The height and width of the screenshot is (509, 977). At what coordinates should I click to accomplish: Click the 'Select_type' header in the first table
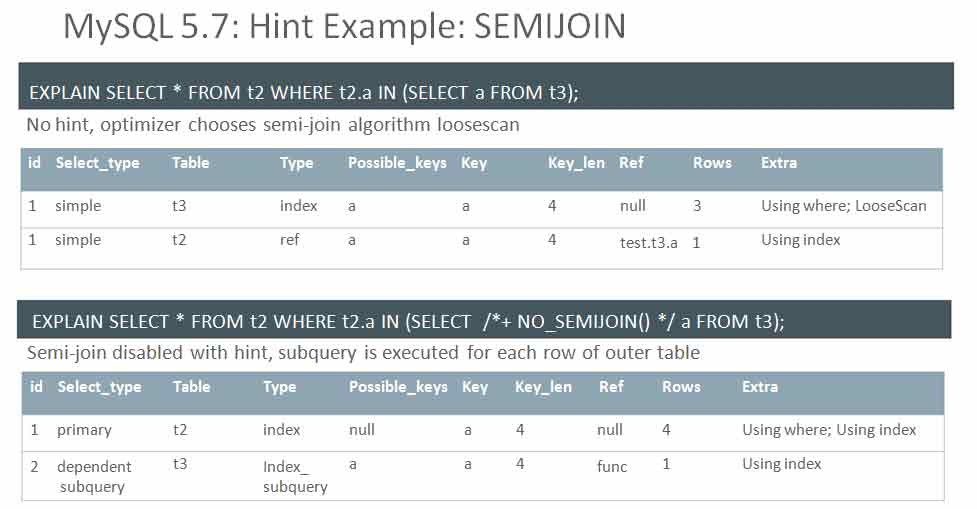pos(97,163)
